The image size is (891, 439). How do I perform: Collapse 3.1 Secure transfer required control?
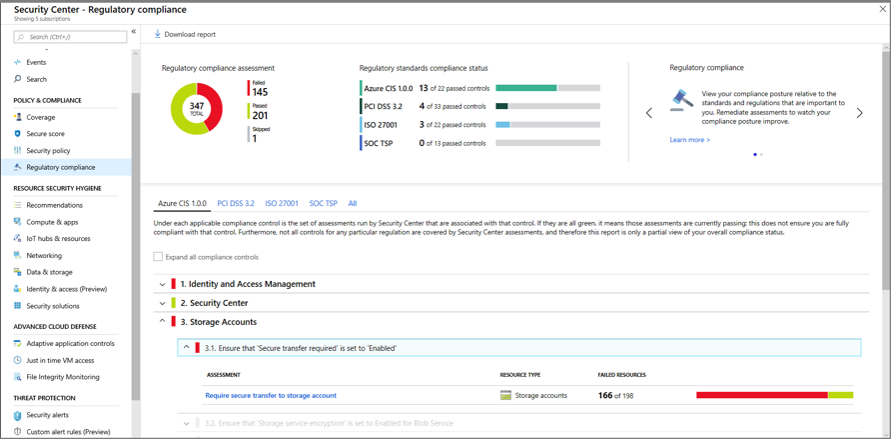186,348
